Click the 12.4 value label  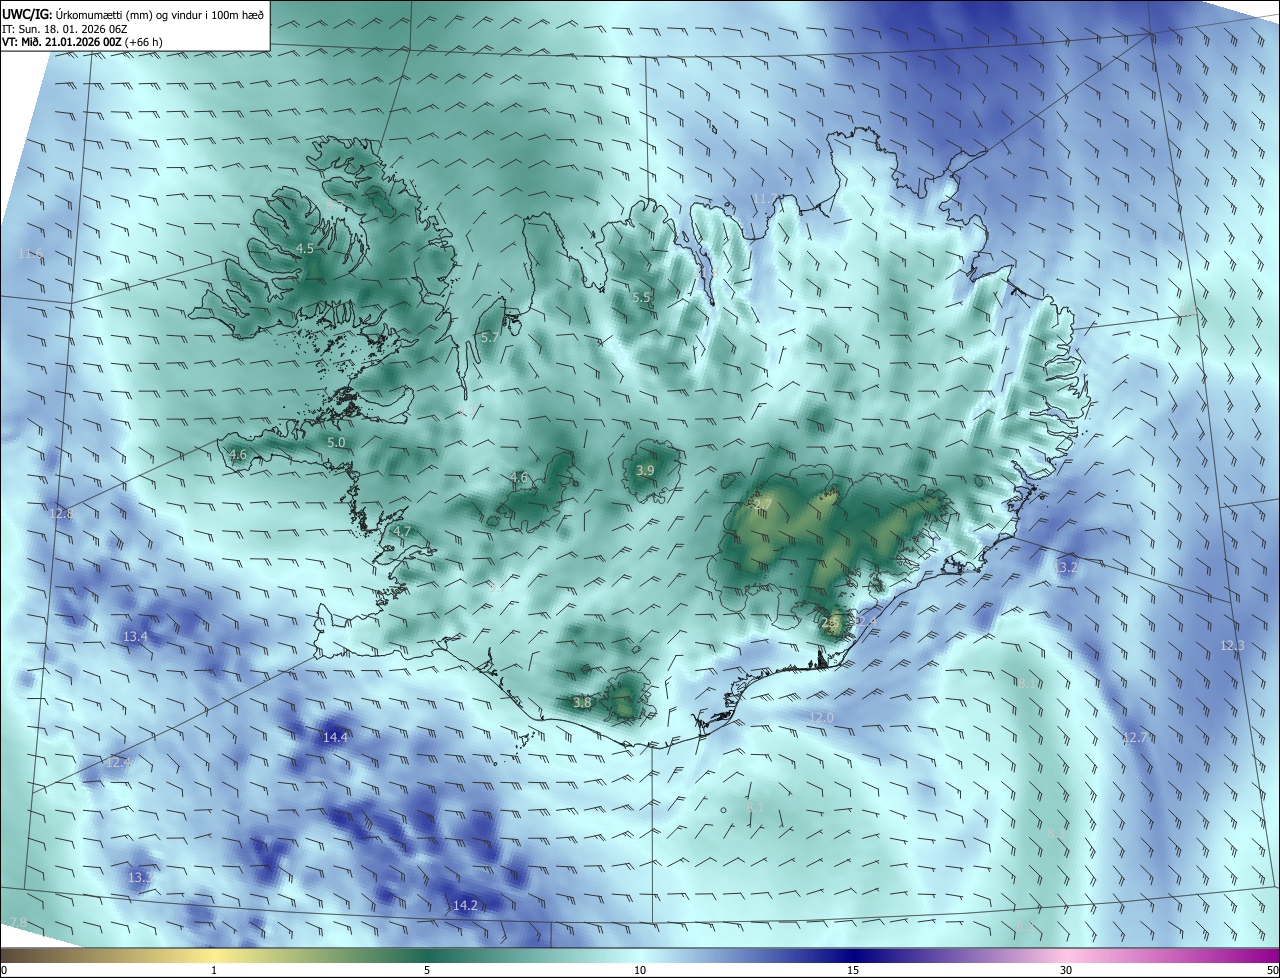click(x=117, y=763)
